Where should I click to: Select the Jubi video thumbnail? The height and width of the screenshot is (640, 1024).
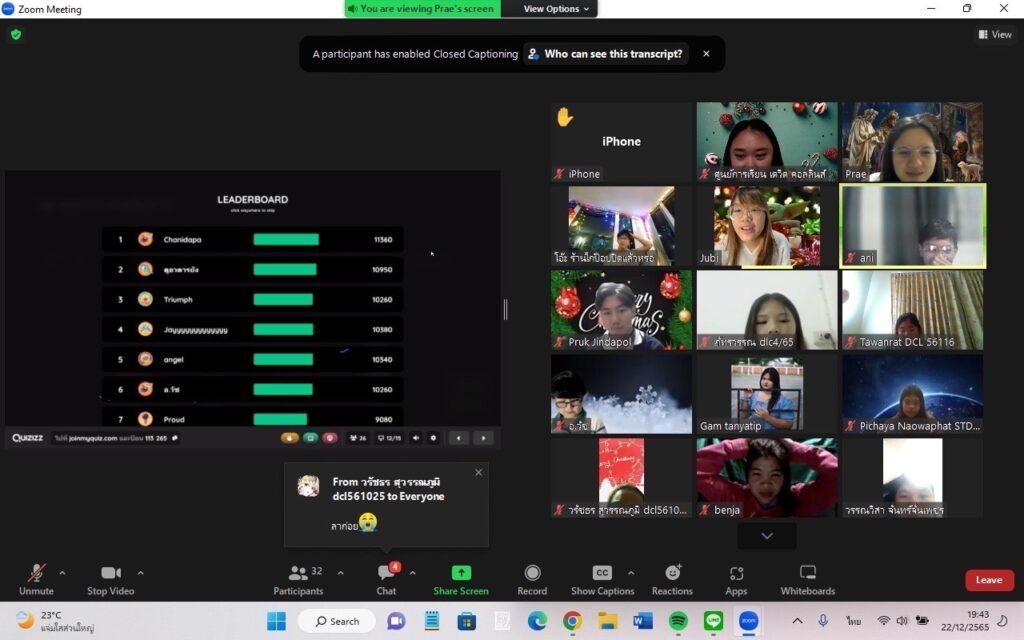coord(767,226)
